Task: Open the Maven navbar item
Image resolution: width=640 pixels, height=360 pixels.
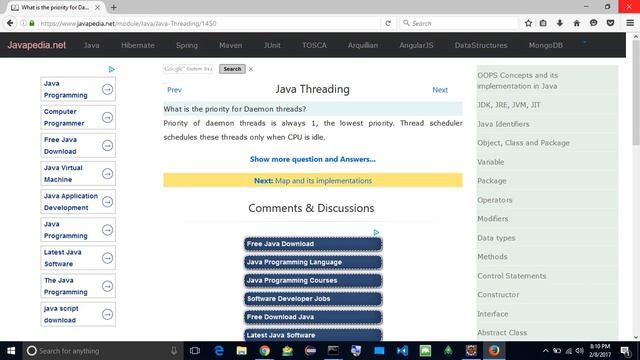Action: click(x=230, y=45)
